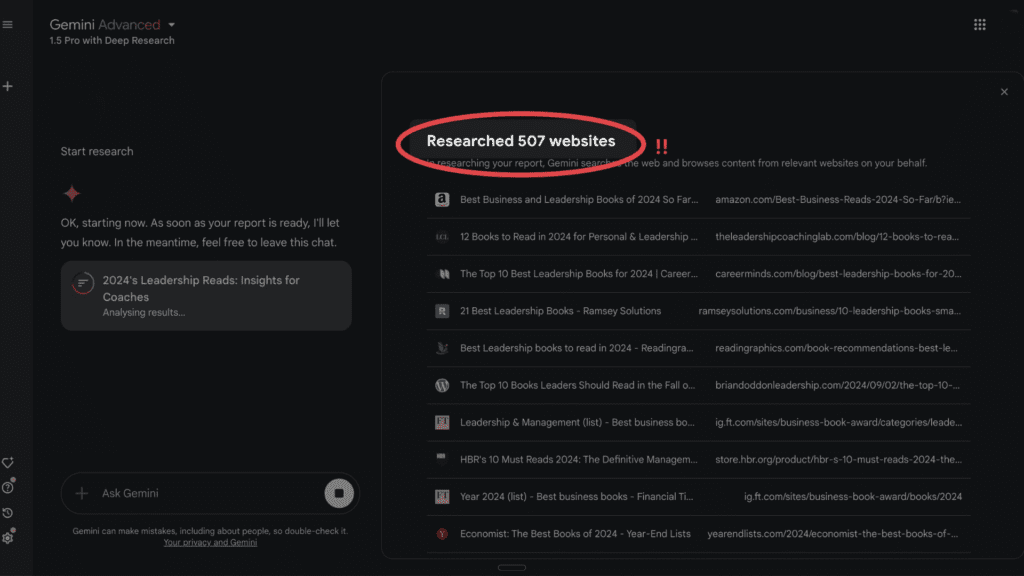The height and width of the screenshot is (576, 1024).
Task: Click the Start research text
Action: pyautogui.click(x=97, y=152)
